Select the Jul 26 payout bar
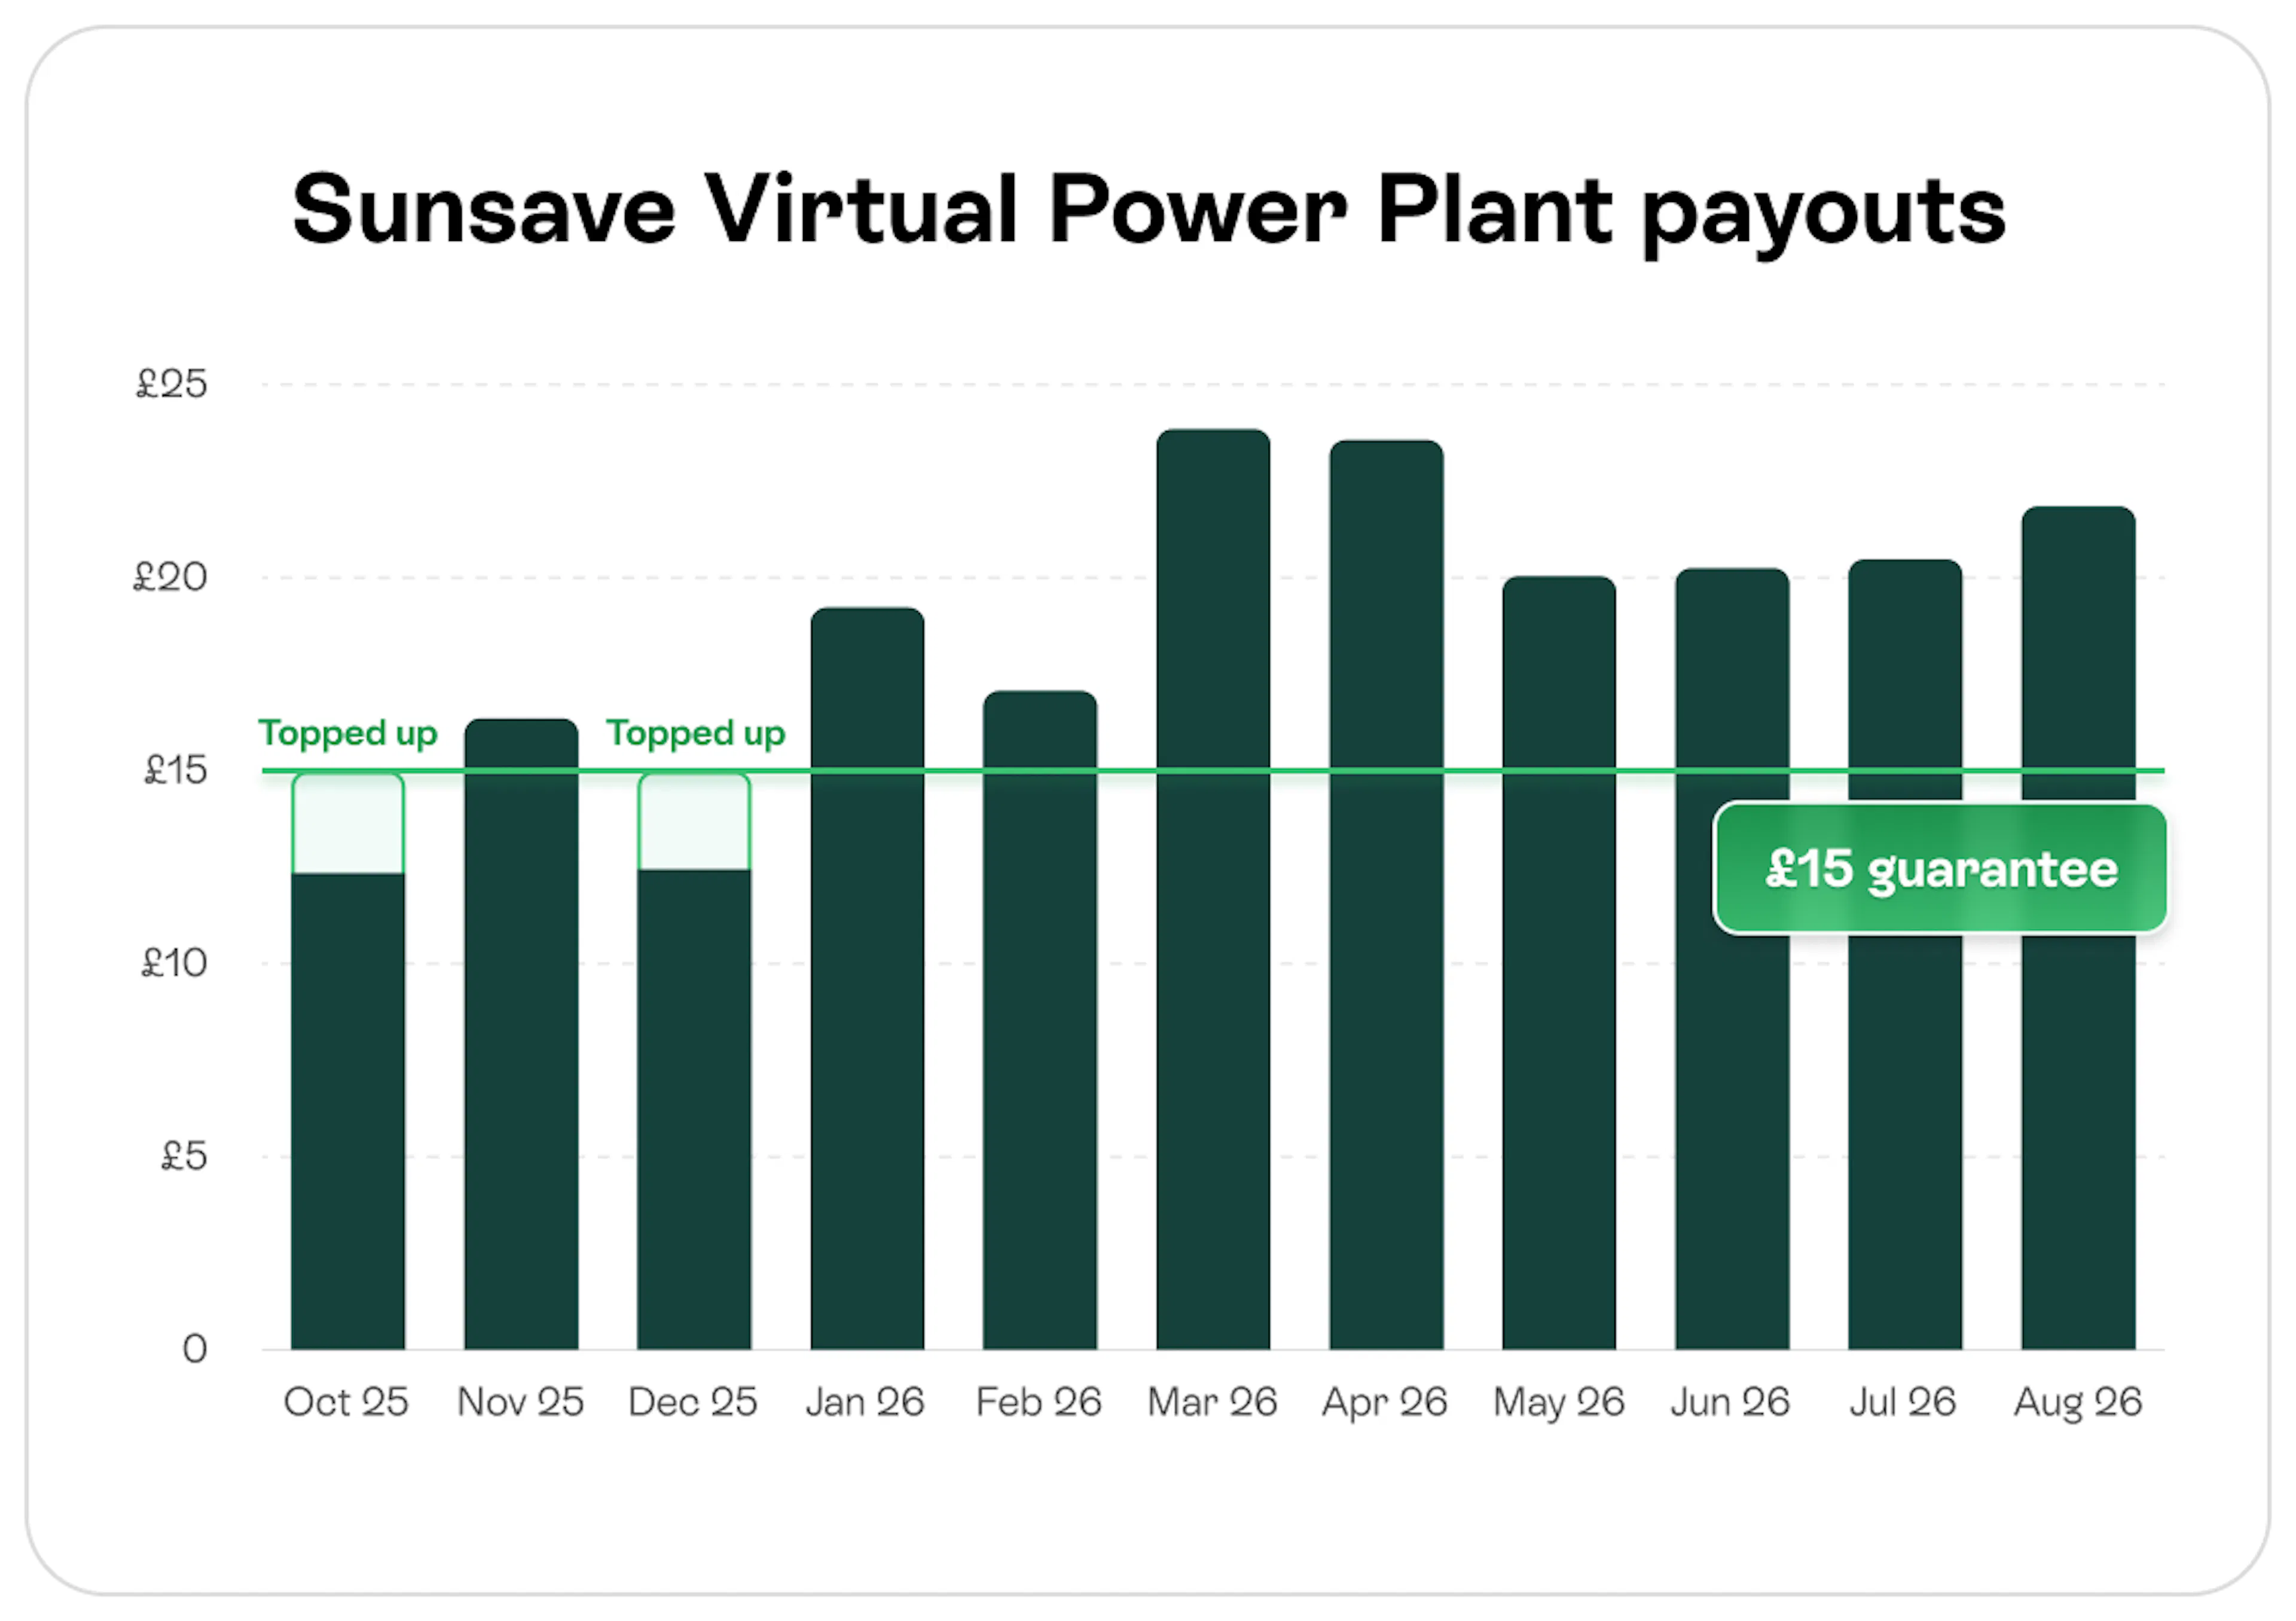Screen dimensions: 2296x1621 click(x=1905, y=954)
